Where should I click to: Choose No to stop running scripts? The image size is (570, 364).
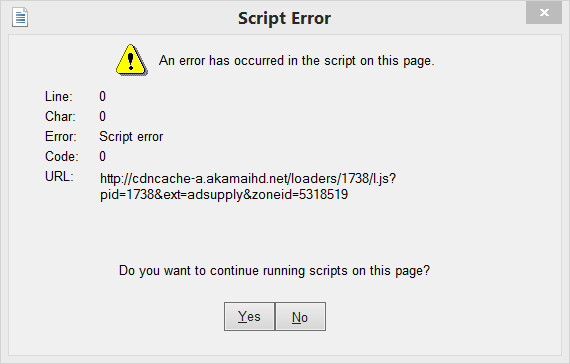coord(300,316)
